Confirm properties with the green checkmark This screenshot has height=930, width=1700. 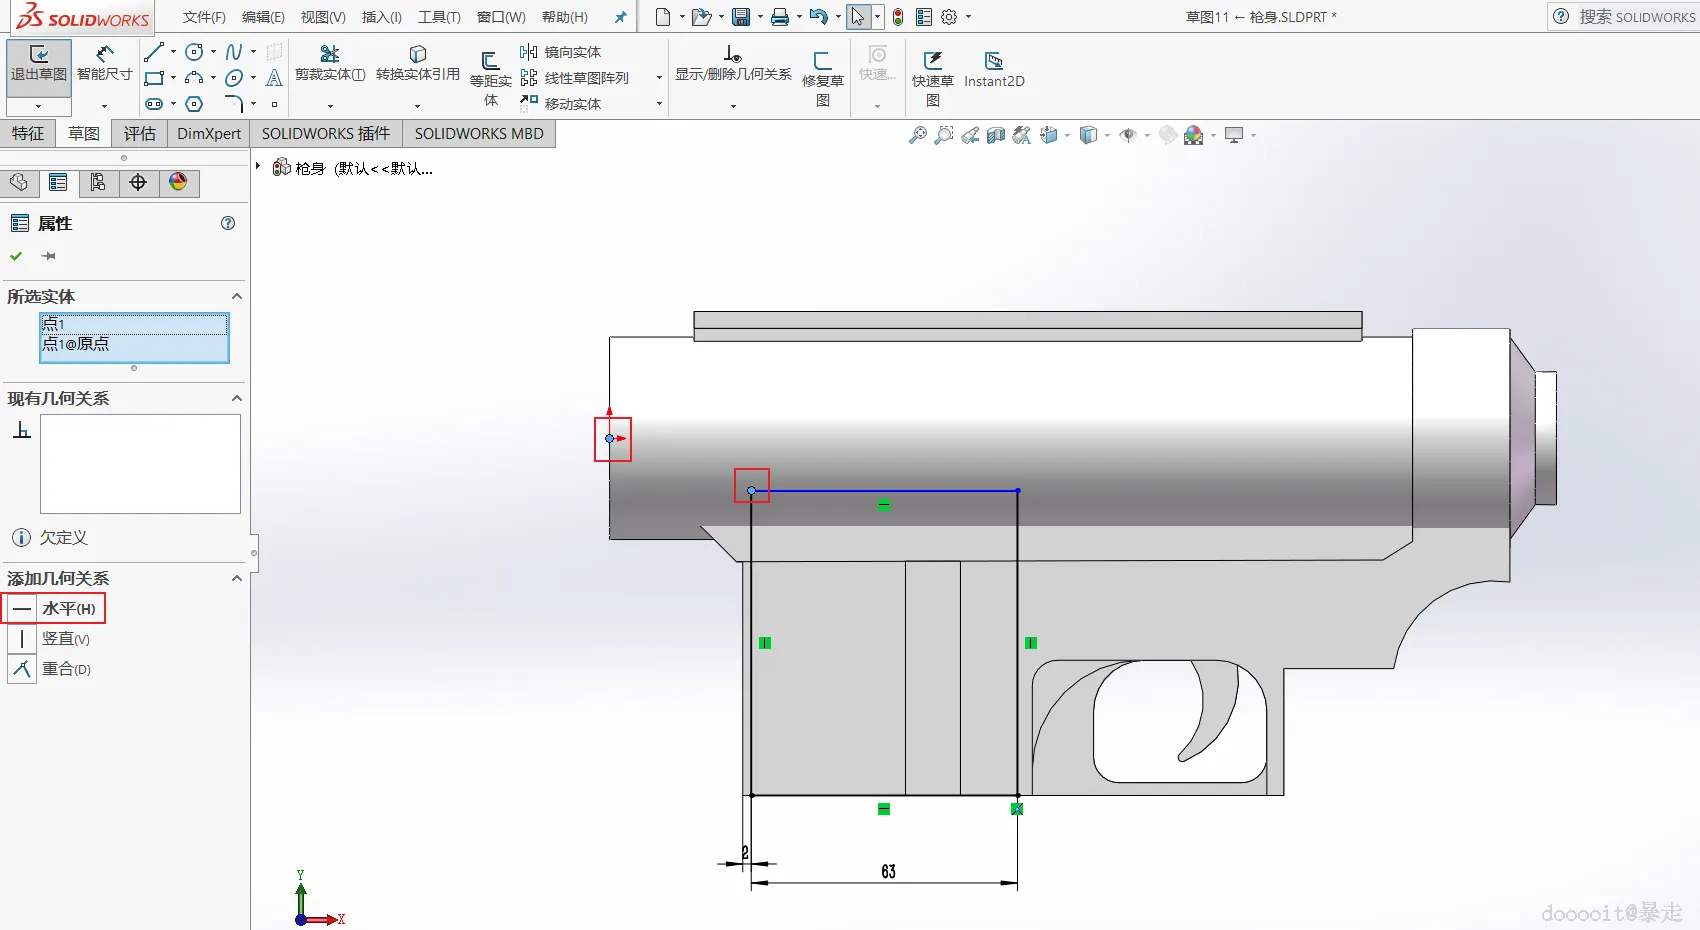click(16, 256)
